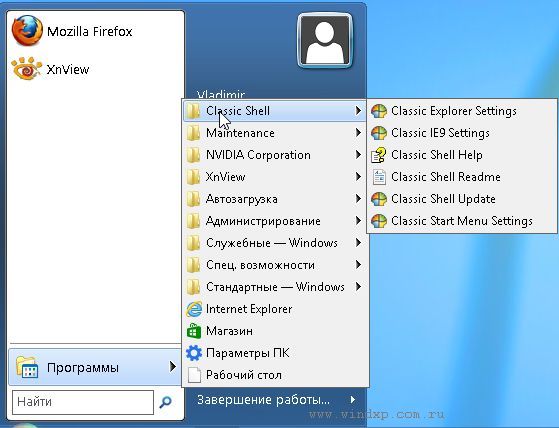559x428 pixels.
Task: Click the Программы menu label
Action: [83, 367]
